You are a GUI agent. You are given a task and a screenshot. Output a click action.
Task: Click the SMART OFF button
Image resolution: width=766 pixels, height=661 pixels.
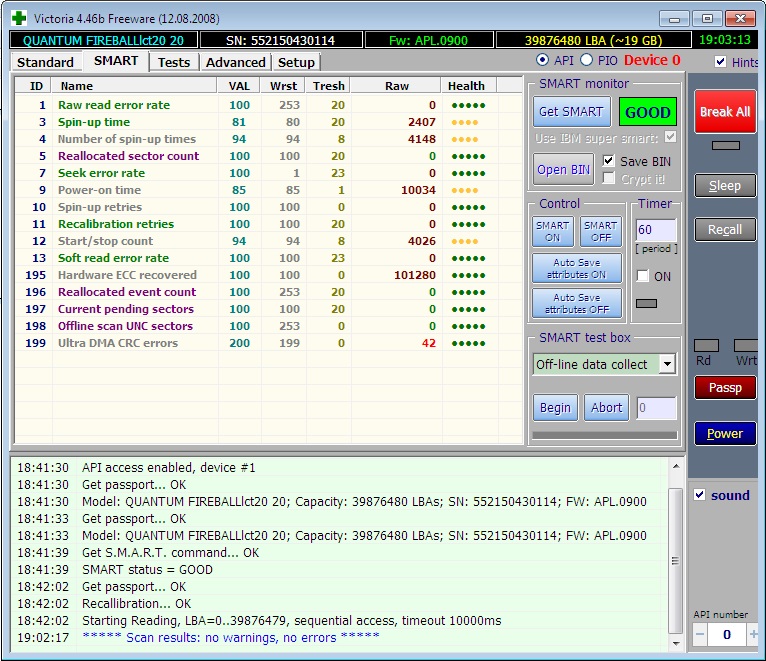[x=601, y=231]
